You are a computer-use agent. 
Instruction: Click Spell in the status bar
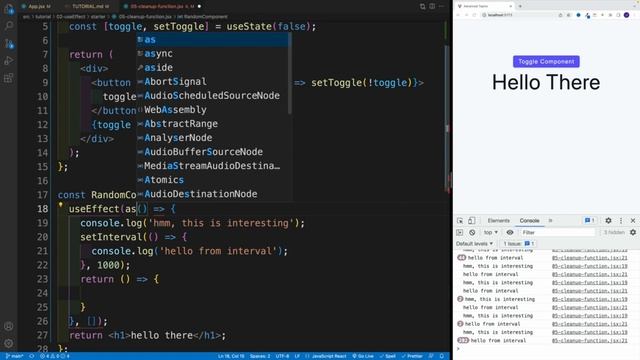[387, 356]
